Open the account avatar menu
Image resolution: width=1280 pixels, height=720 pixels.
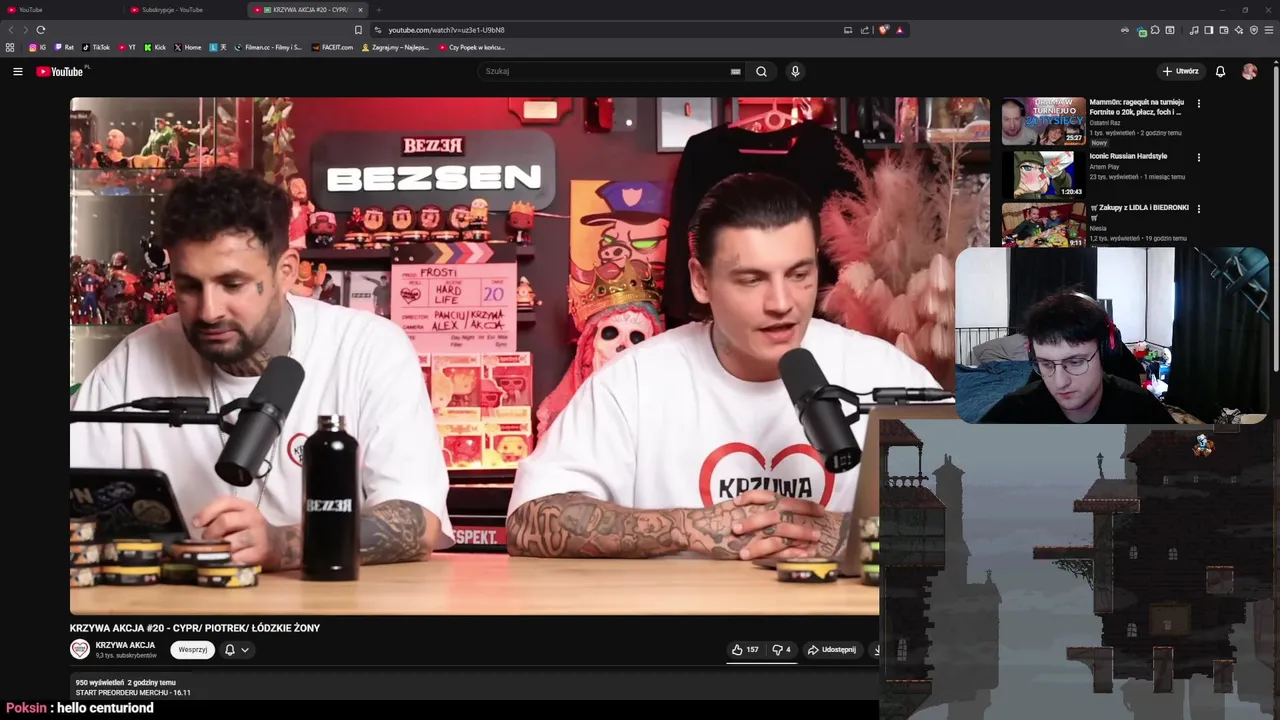coord(1249,71)
